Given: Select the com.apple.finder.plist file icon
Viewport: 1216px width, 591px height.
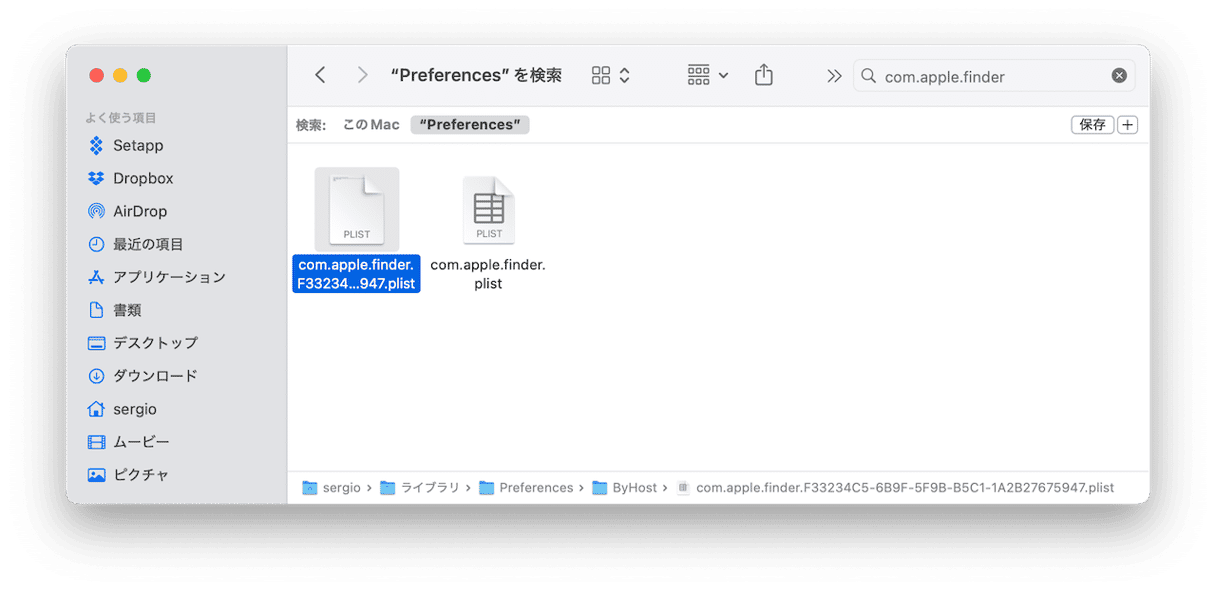Looking at the screenshot, I should click(489, 210).
